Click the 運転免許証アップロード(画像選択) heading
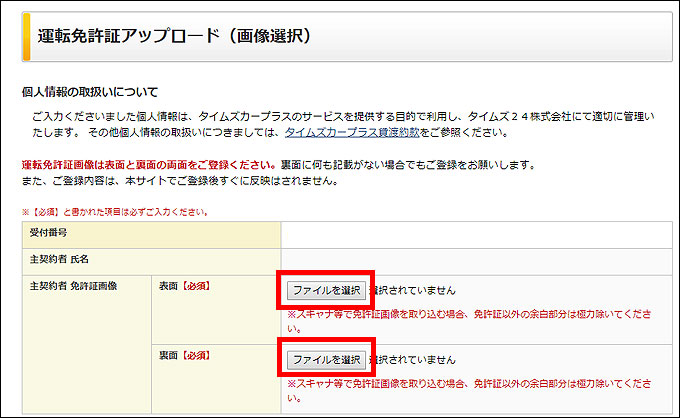The image size is (680, 418). (x=174, y=36)
